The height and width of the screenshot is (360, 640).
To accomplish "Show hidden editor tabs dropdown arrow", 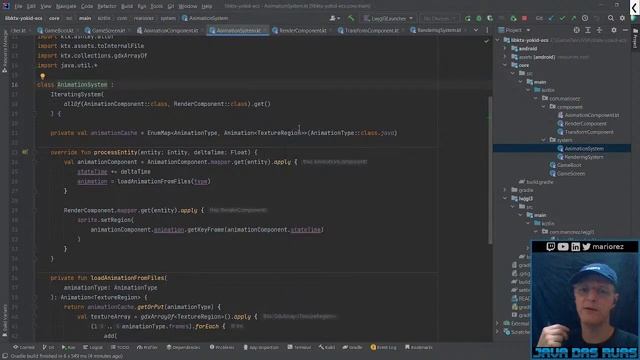I will click(x=476, y=30).
